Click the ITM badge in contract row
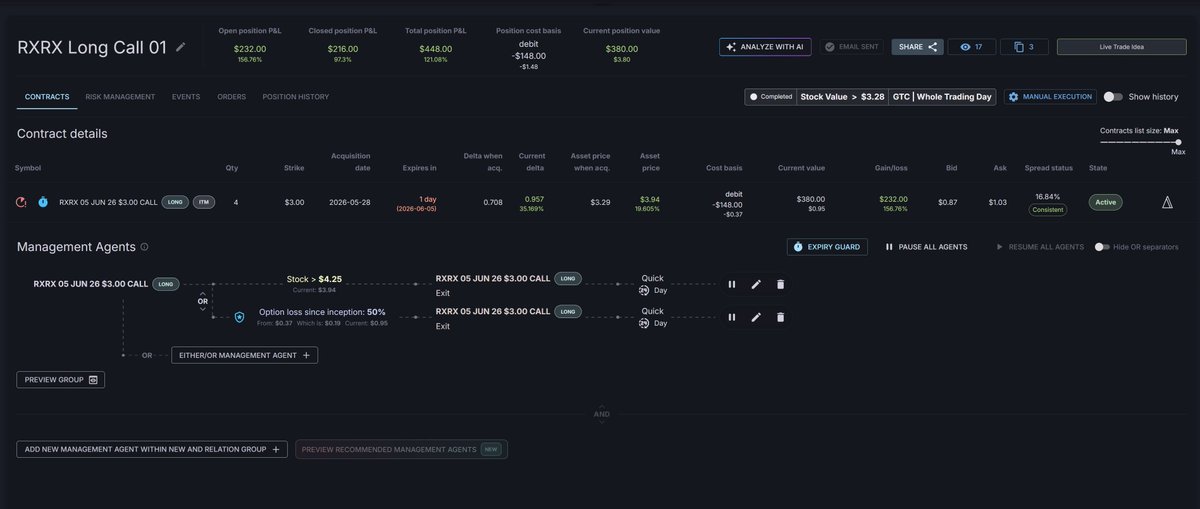Viewport: 1200px width, 509px height. click(203, 202)
